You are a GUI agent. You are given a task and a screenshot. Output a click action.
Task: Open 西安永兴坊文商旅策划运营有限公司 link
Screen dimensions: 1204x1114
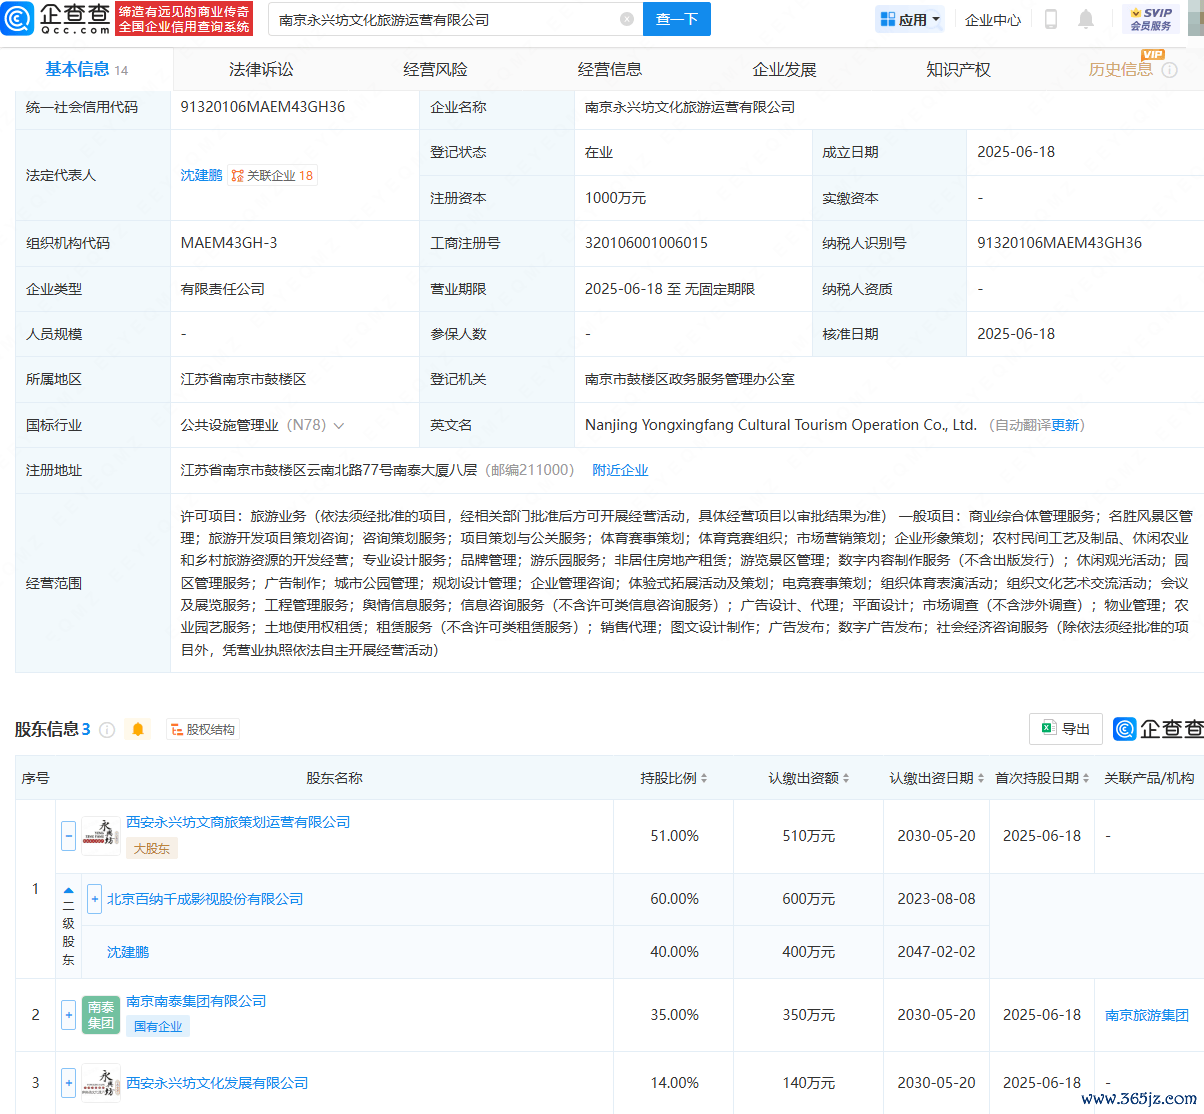click(x=238, y=822)
